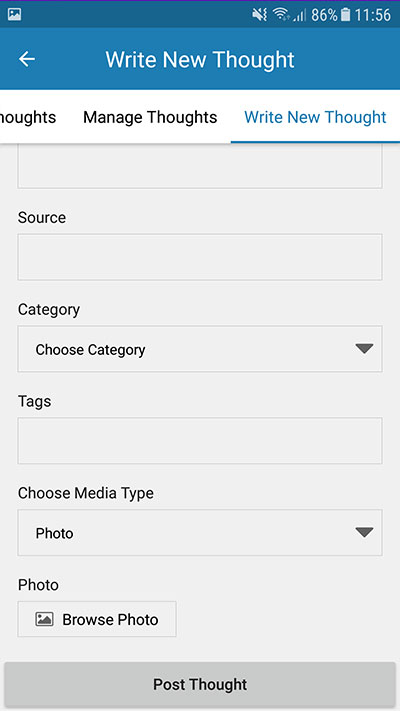This screenshot has width=400, height=711.
Task: Click the Browse Photo button
Action: [97, 619]
